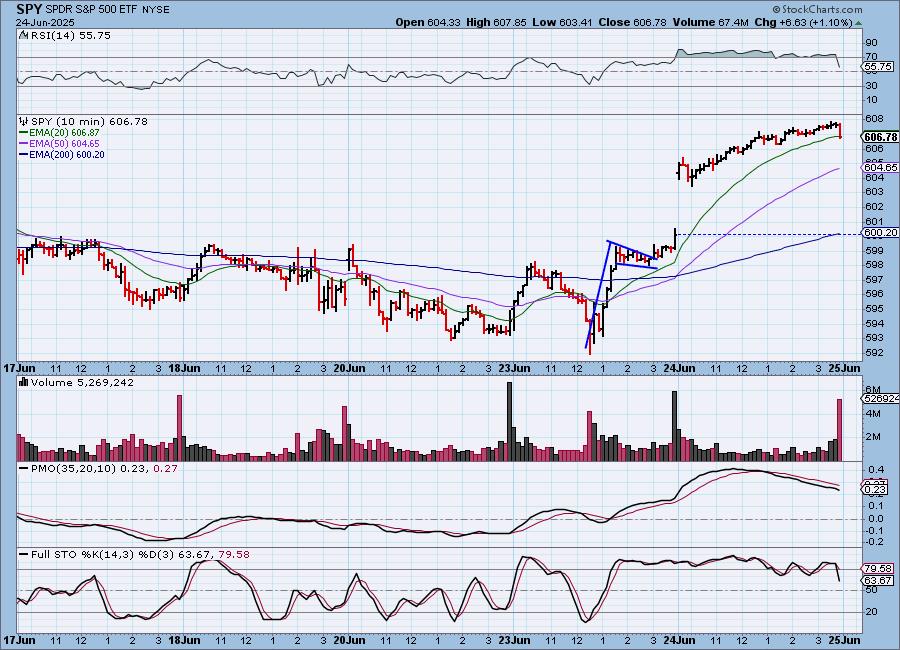Click 20Jun on the axis under price panel

click(350, 368)
